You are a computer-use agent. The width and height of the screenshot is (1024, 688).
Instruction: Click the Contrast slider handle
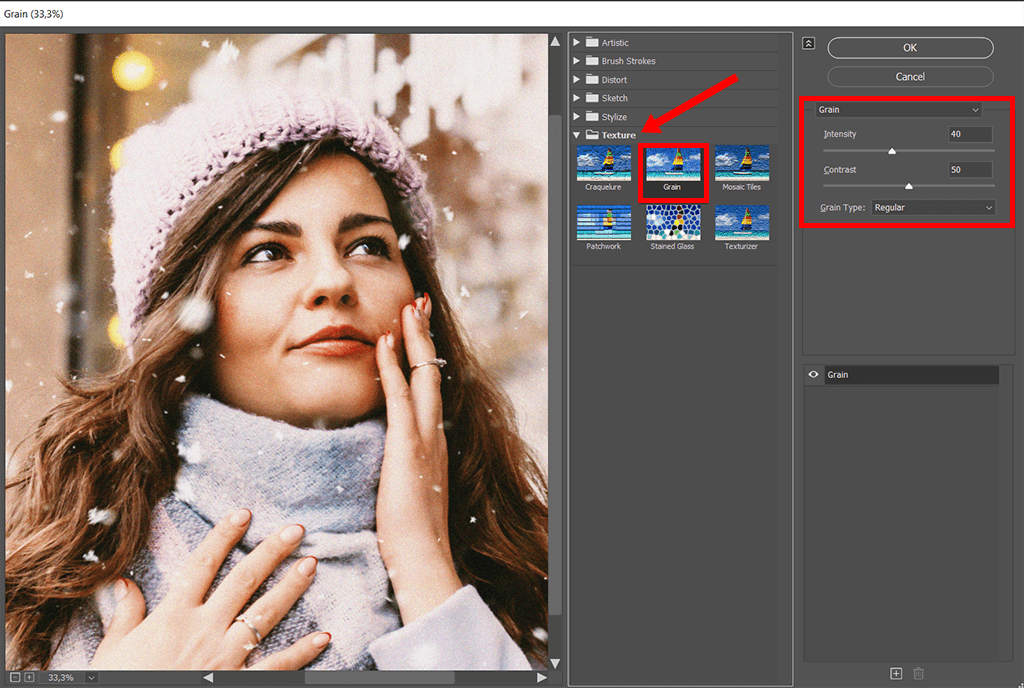pos(909,187)
